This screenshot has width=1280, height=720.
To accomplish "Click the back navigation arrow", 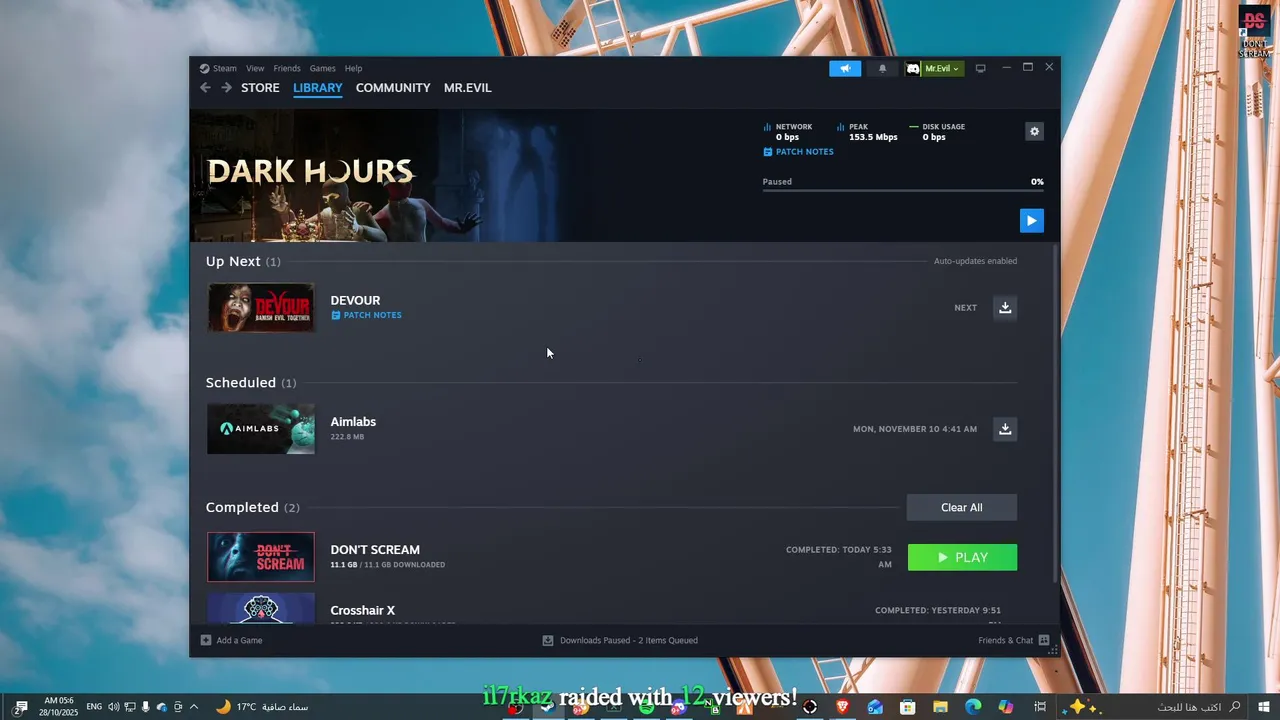I will (x=205, y=88).
